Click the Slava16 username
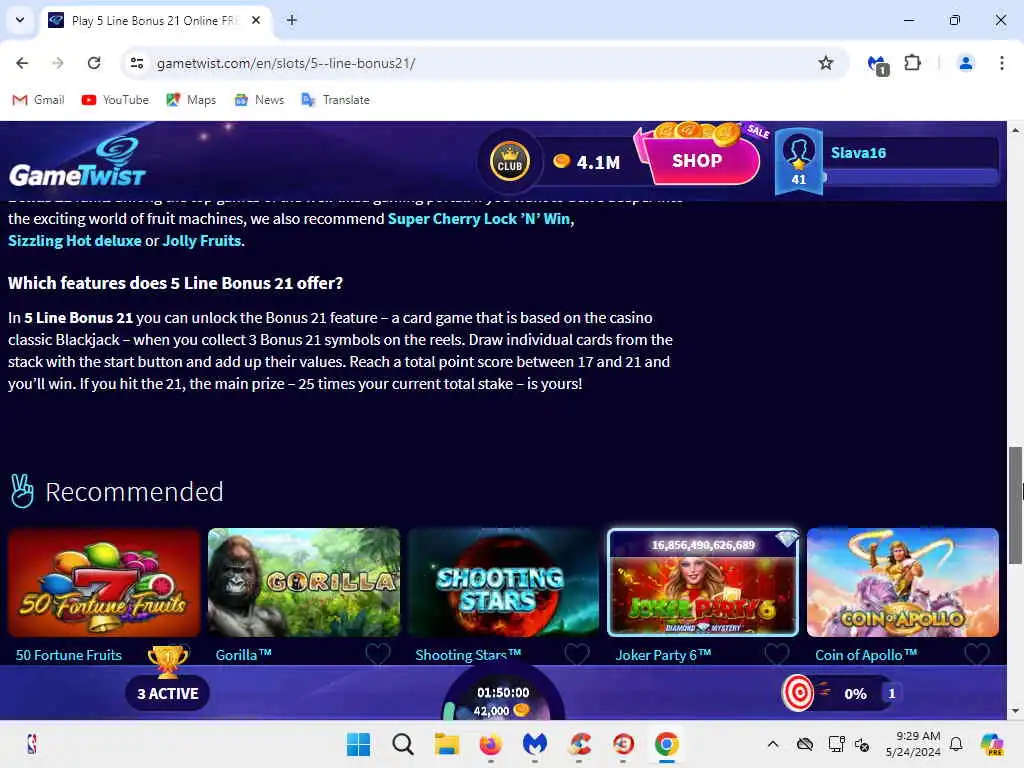 click(858, 153)
